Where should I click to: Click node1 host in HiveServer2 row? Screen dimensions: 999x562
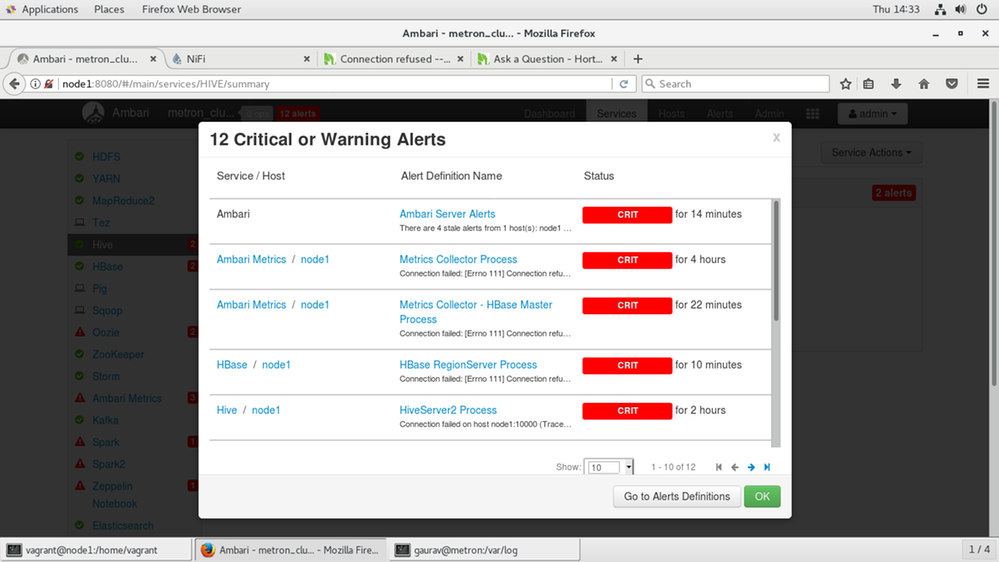coord(266,410)
